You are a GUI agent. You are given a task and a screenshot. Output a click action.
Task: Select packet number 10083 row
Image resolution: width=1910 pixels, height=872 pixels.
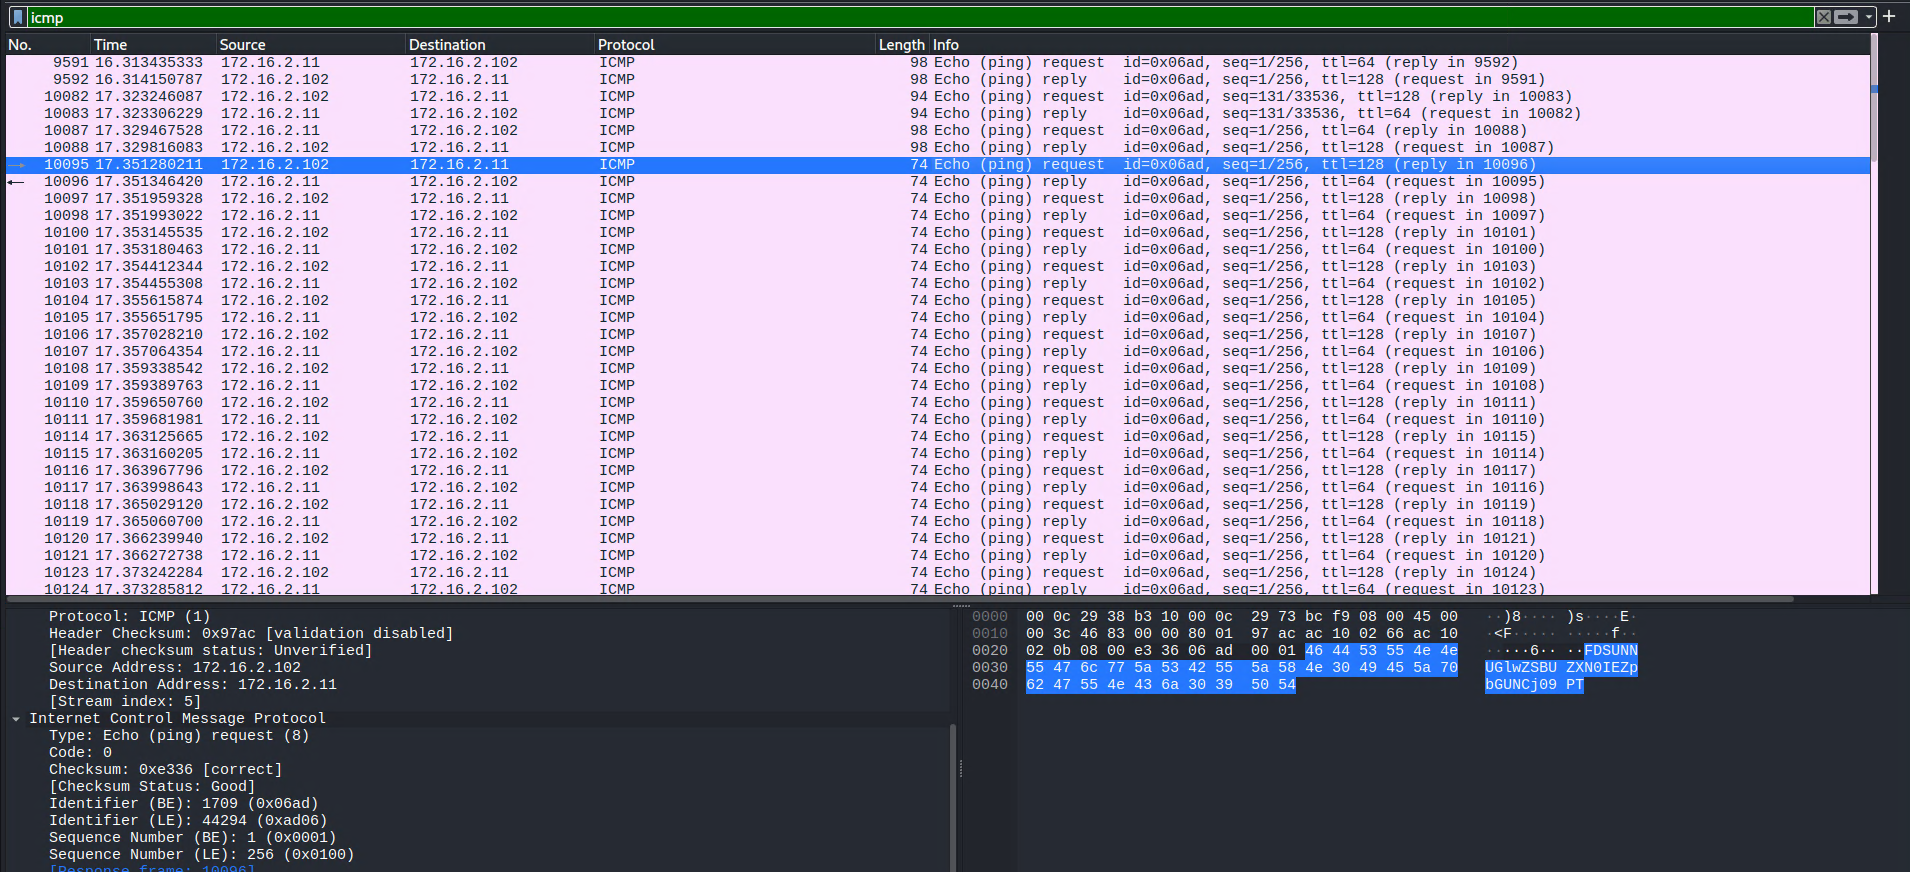(937, 114)
